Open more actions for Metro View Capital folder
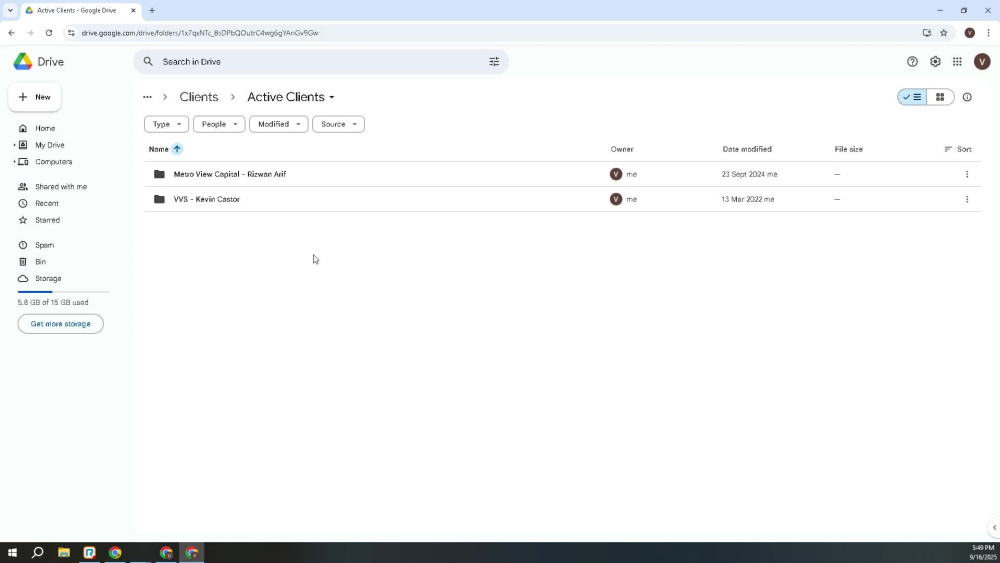 click(x=966, y=174)
